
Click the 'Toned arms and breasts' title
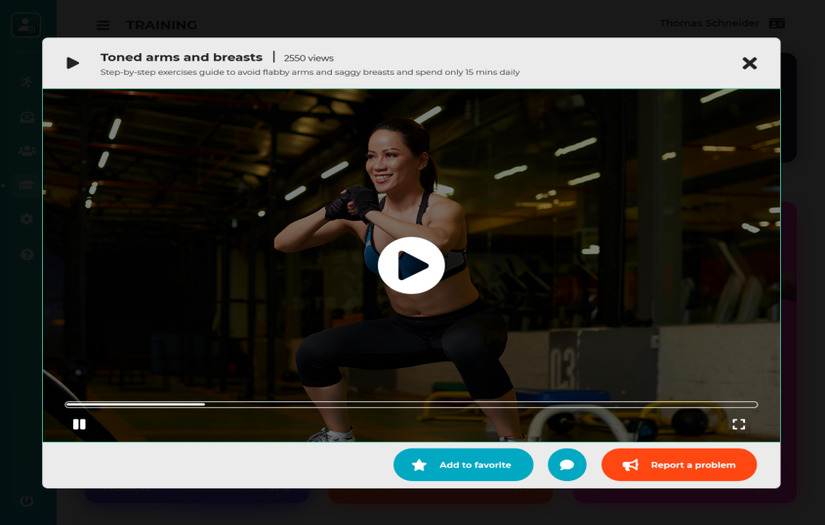click(x=182, y=57)
